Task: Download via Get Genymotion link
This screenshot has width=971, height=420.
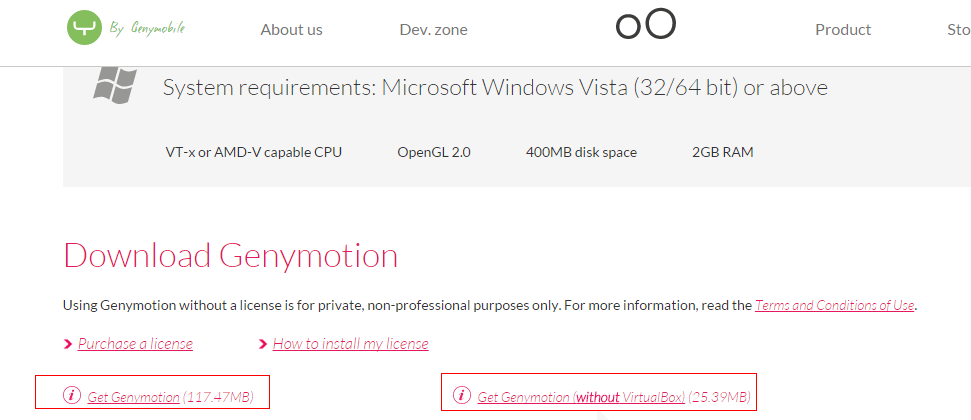Action: point(134,397)
